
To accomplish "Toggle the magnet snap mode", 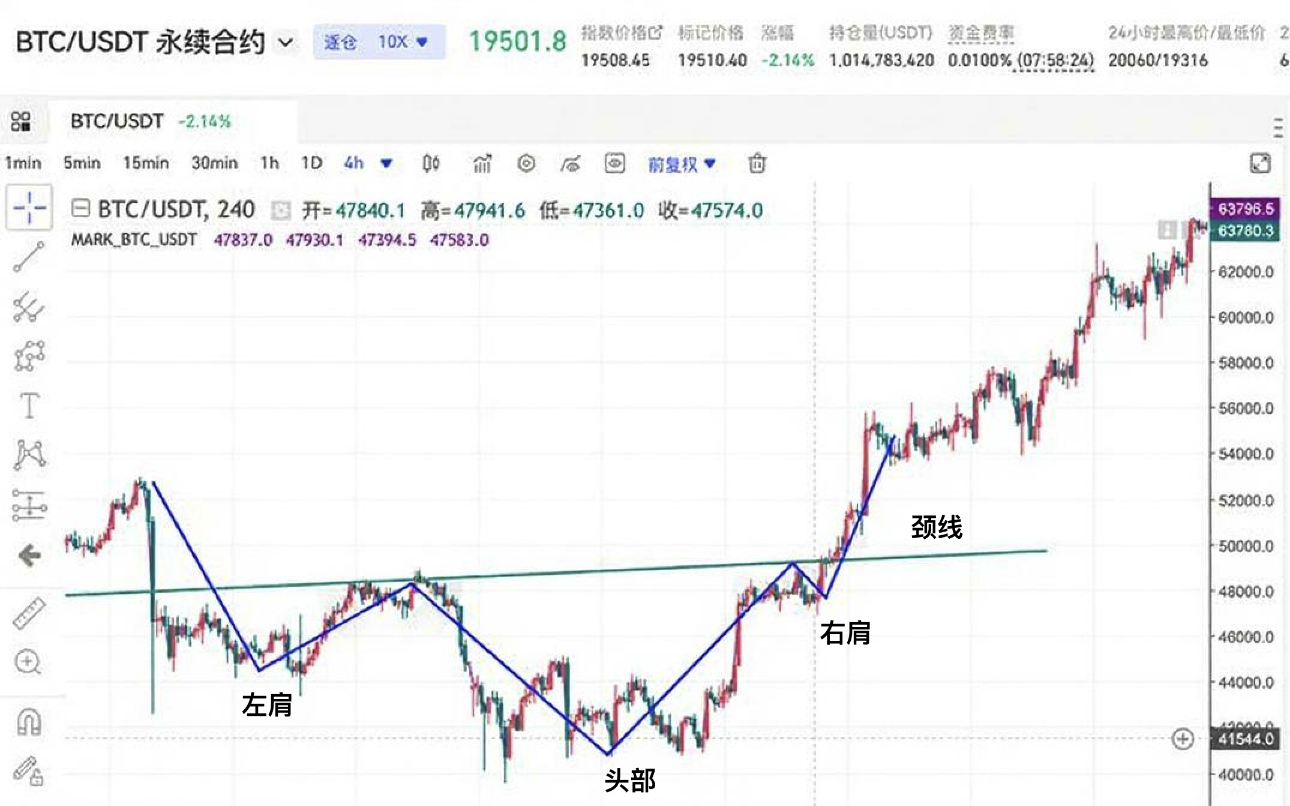I will [x=30, y=720].
